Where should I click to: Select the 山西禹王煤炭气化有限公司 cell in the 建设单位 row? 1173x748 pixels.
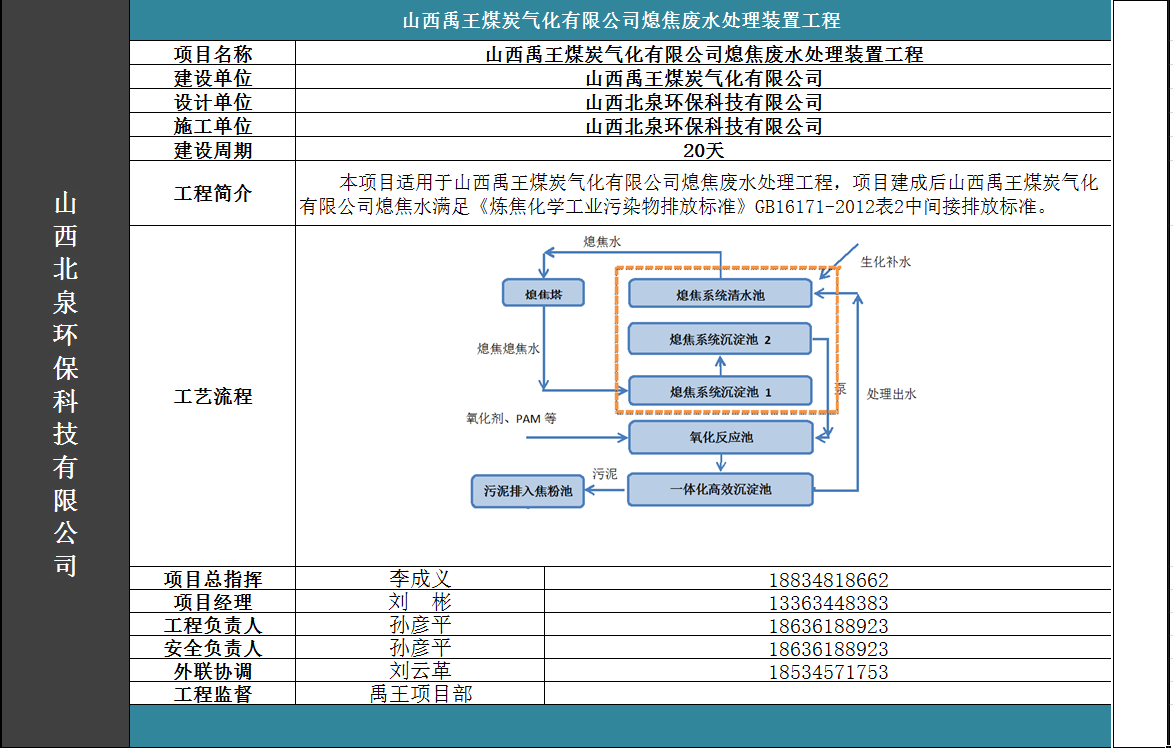703,78
